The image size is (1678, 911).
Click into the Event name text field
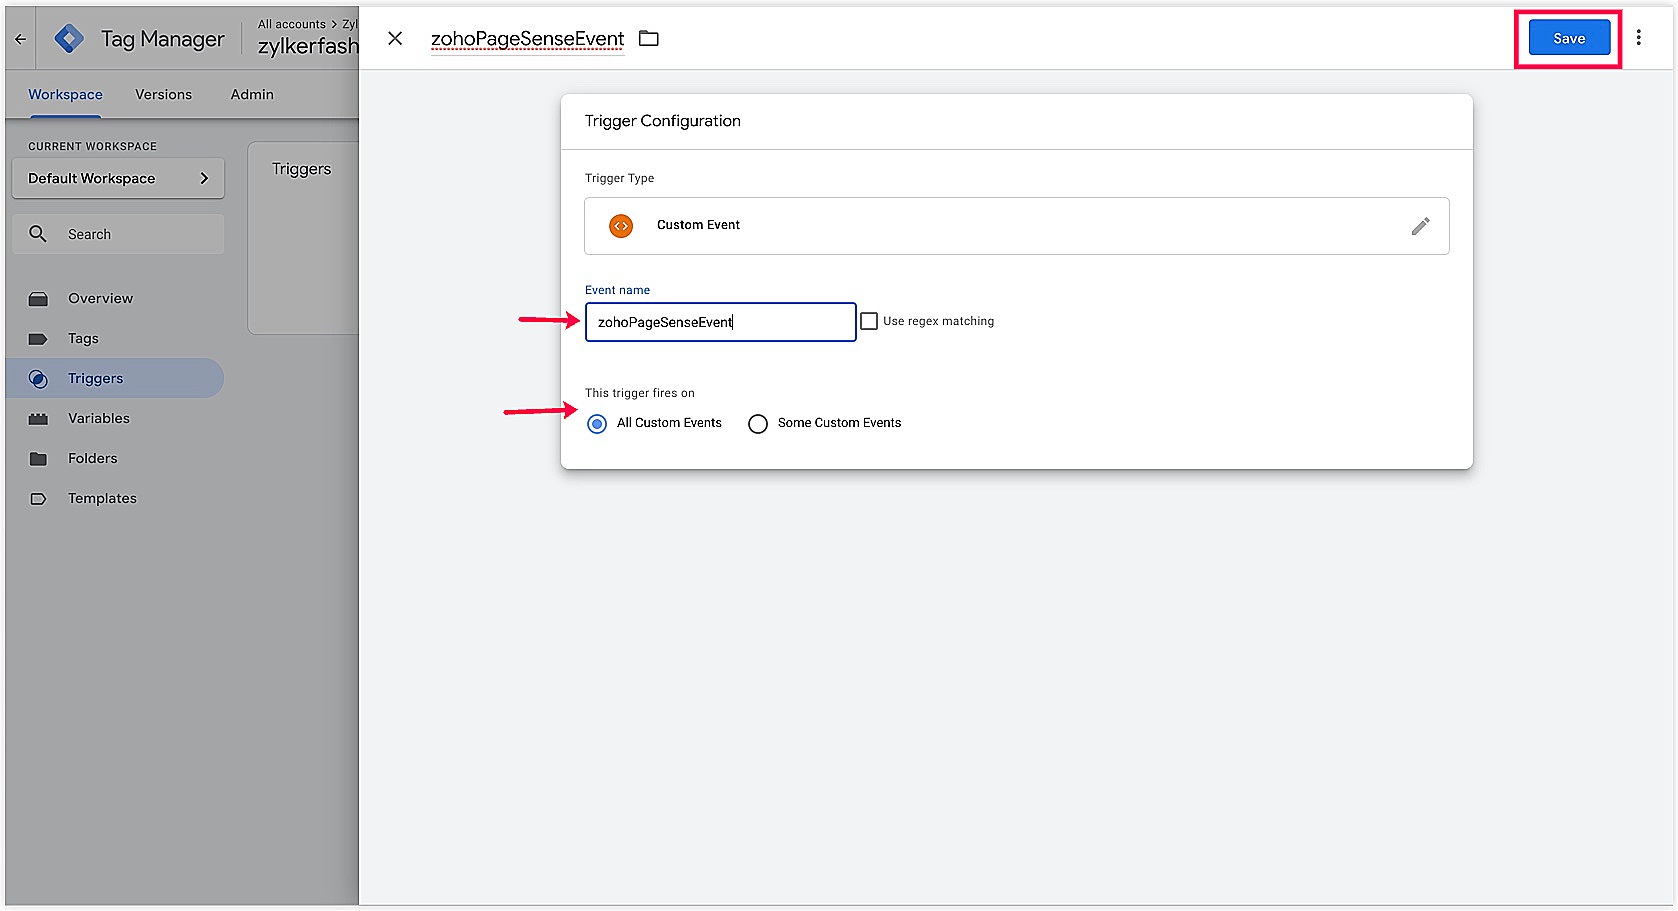720,322
